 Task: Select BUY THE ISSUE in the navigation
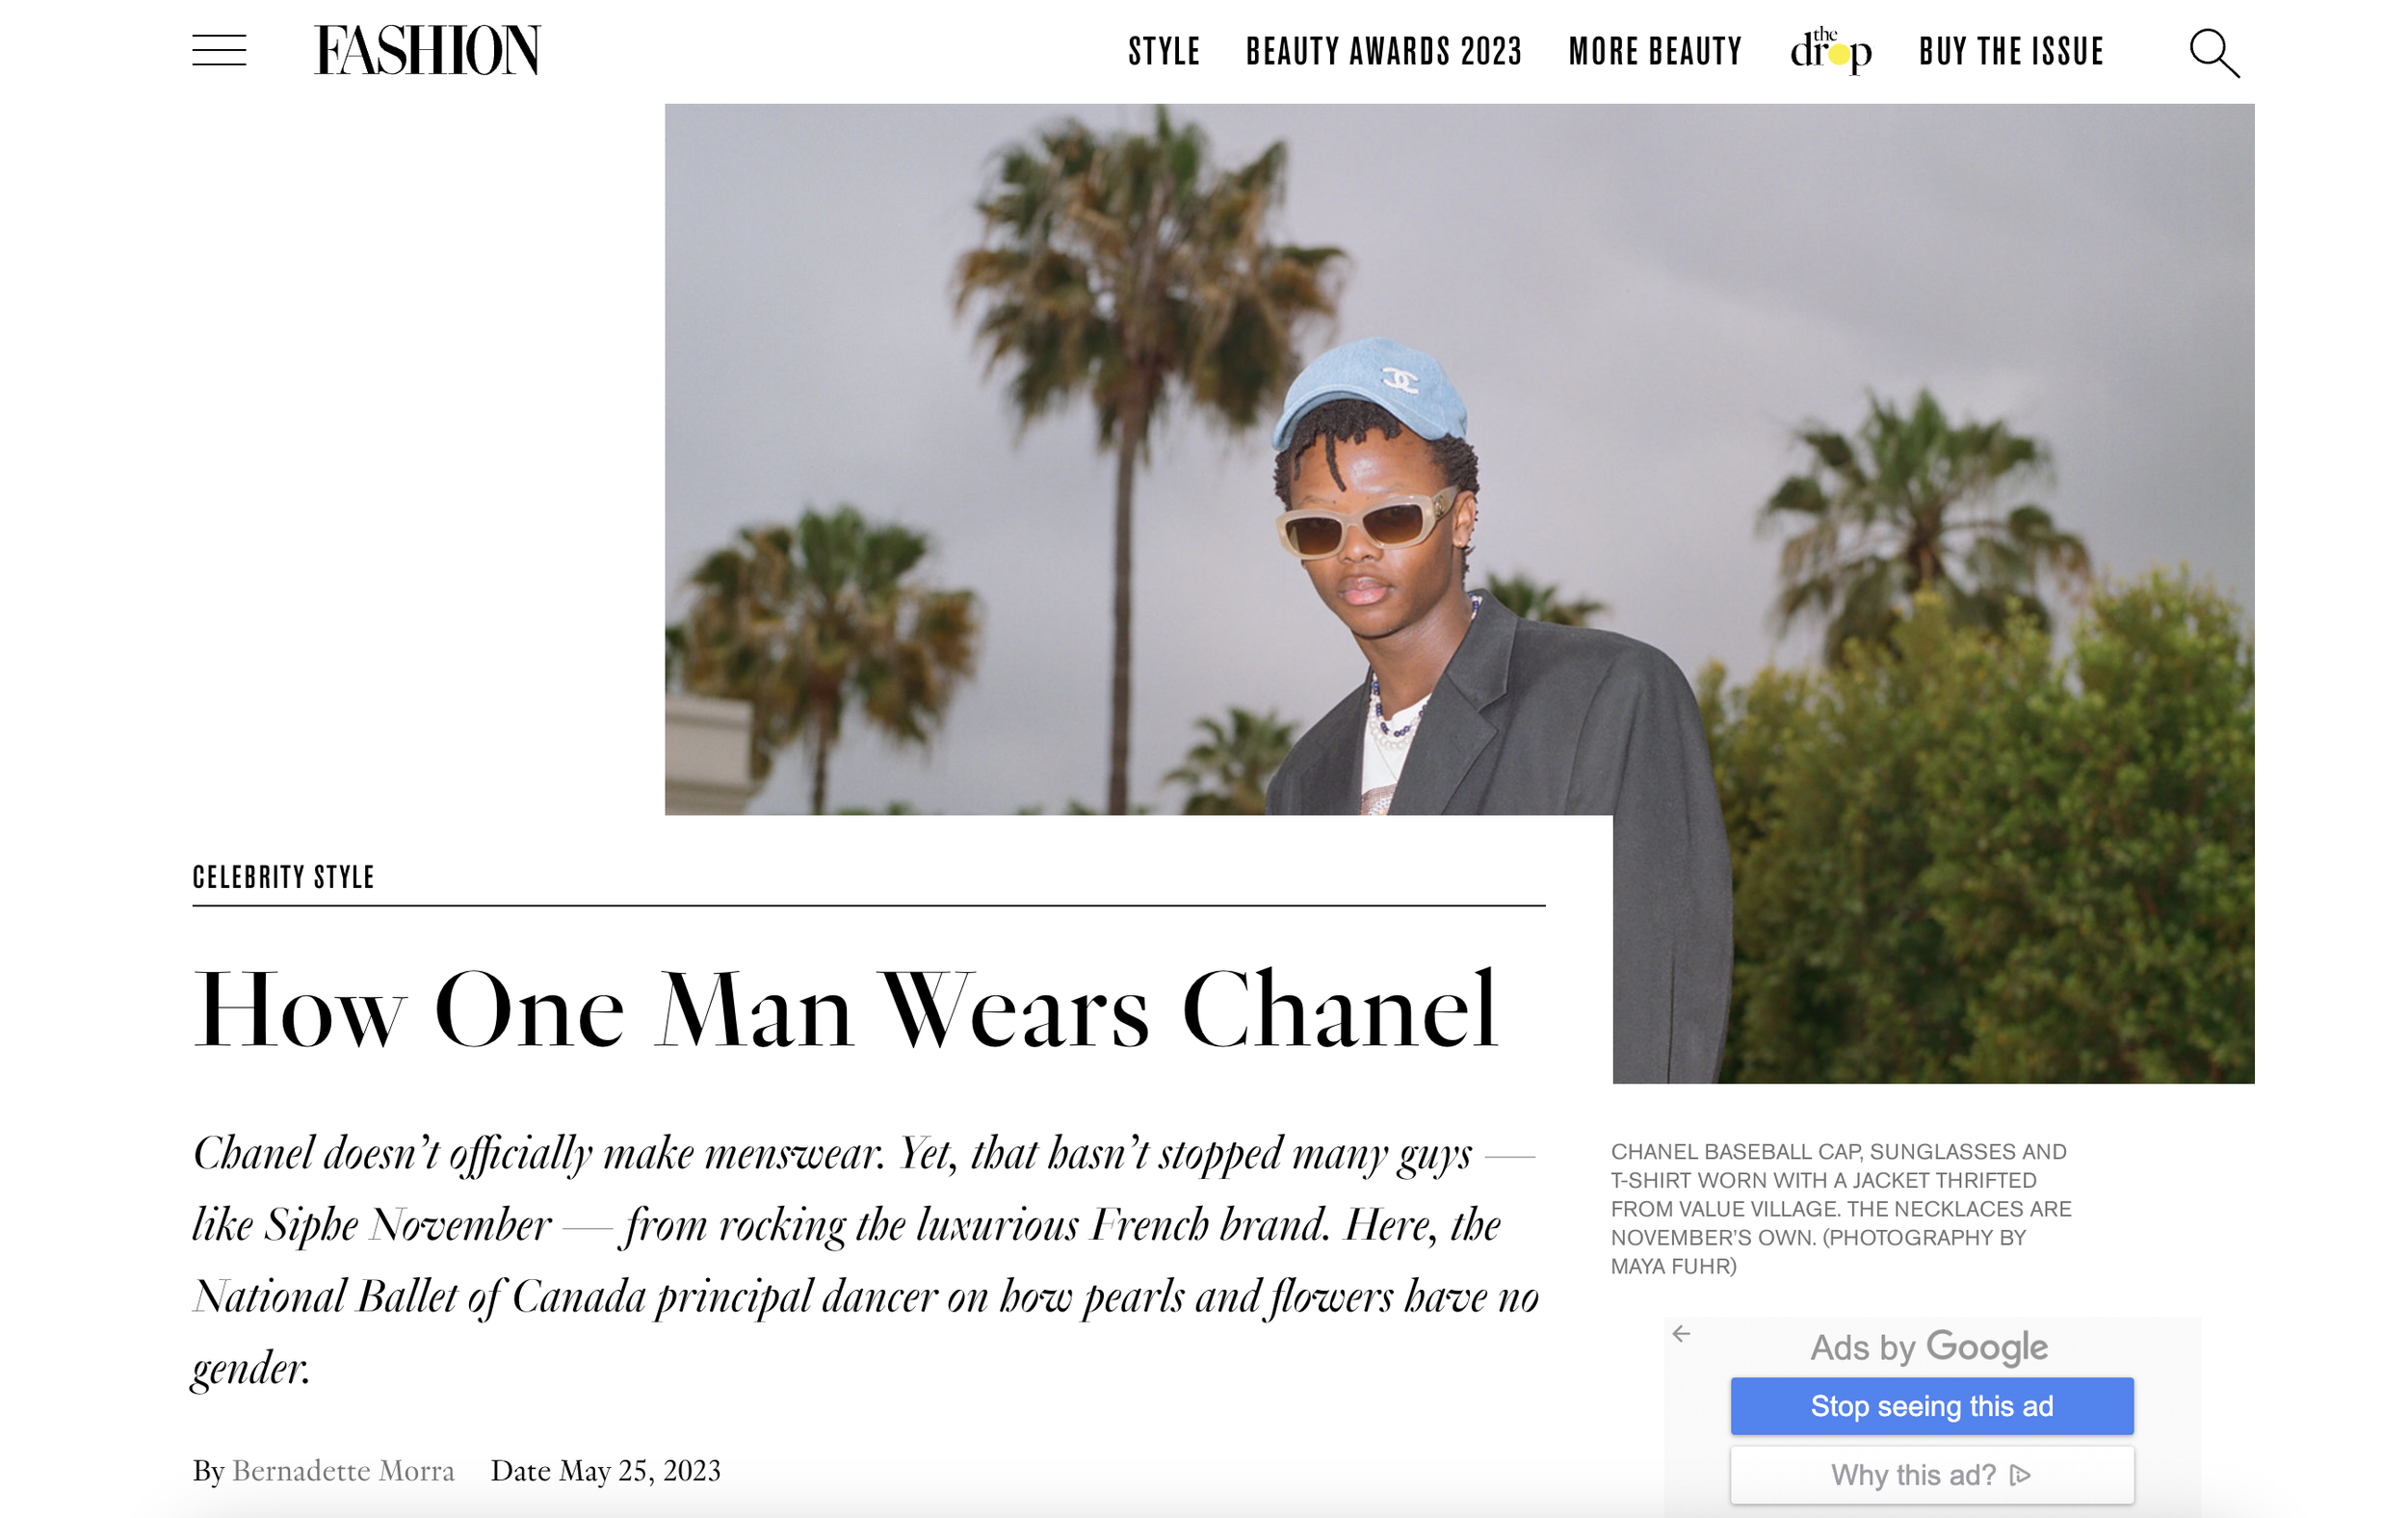coord(2011,52)
